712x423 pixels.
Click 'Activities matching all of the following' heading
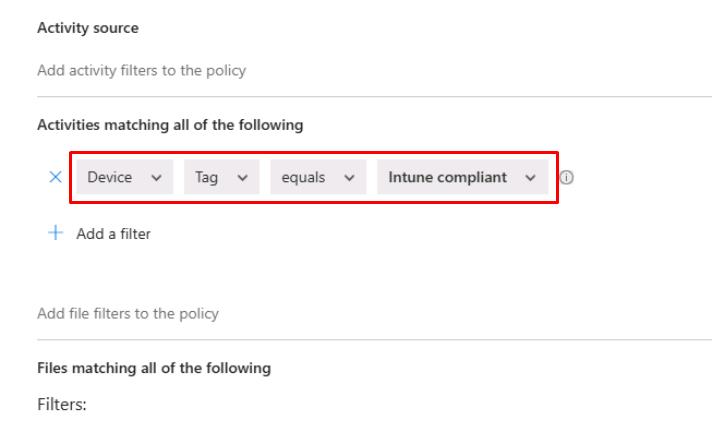(170, 125)
